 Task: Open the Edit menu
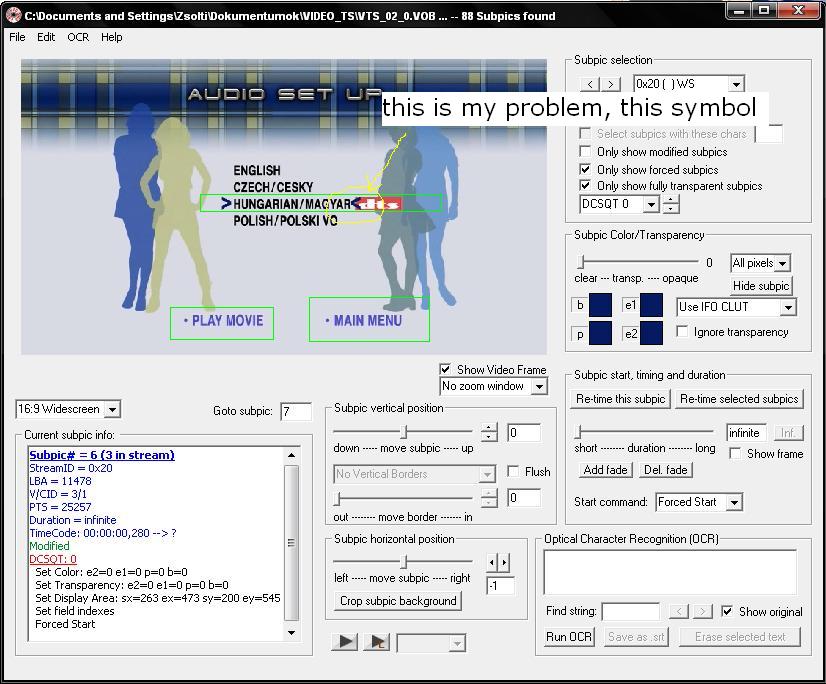46,37
